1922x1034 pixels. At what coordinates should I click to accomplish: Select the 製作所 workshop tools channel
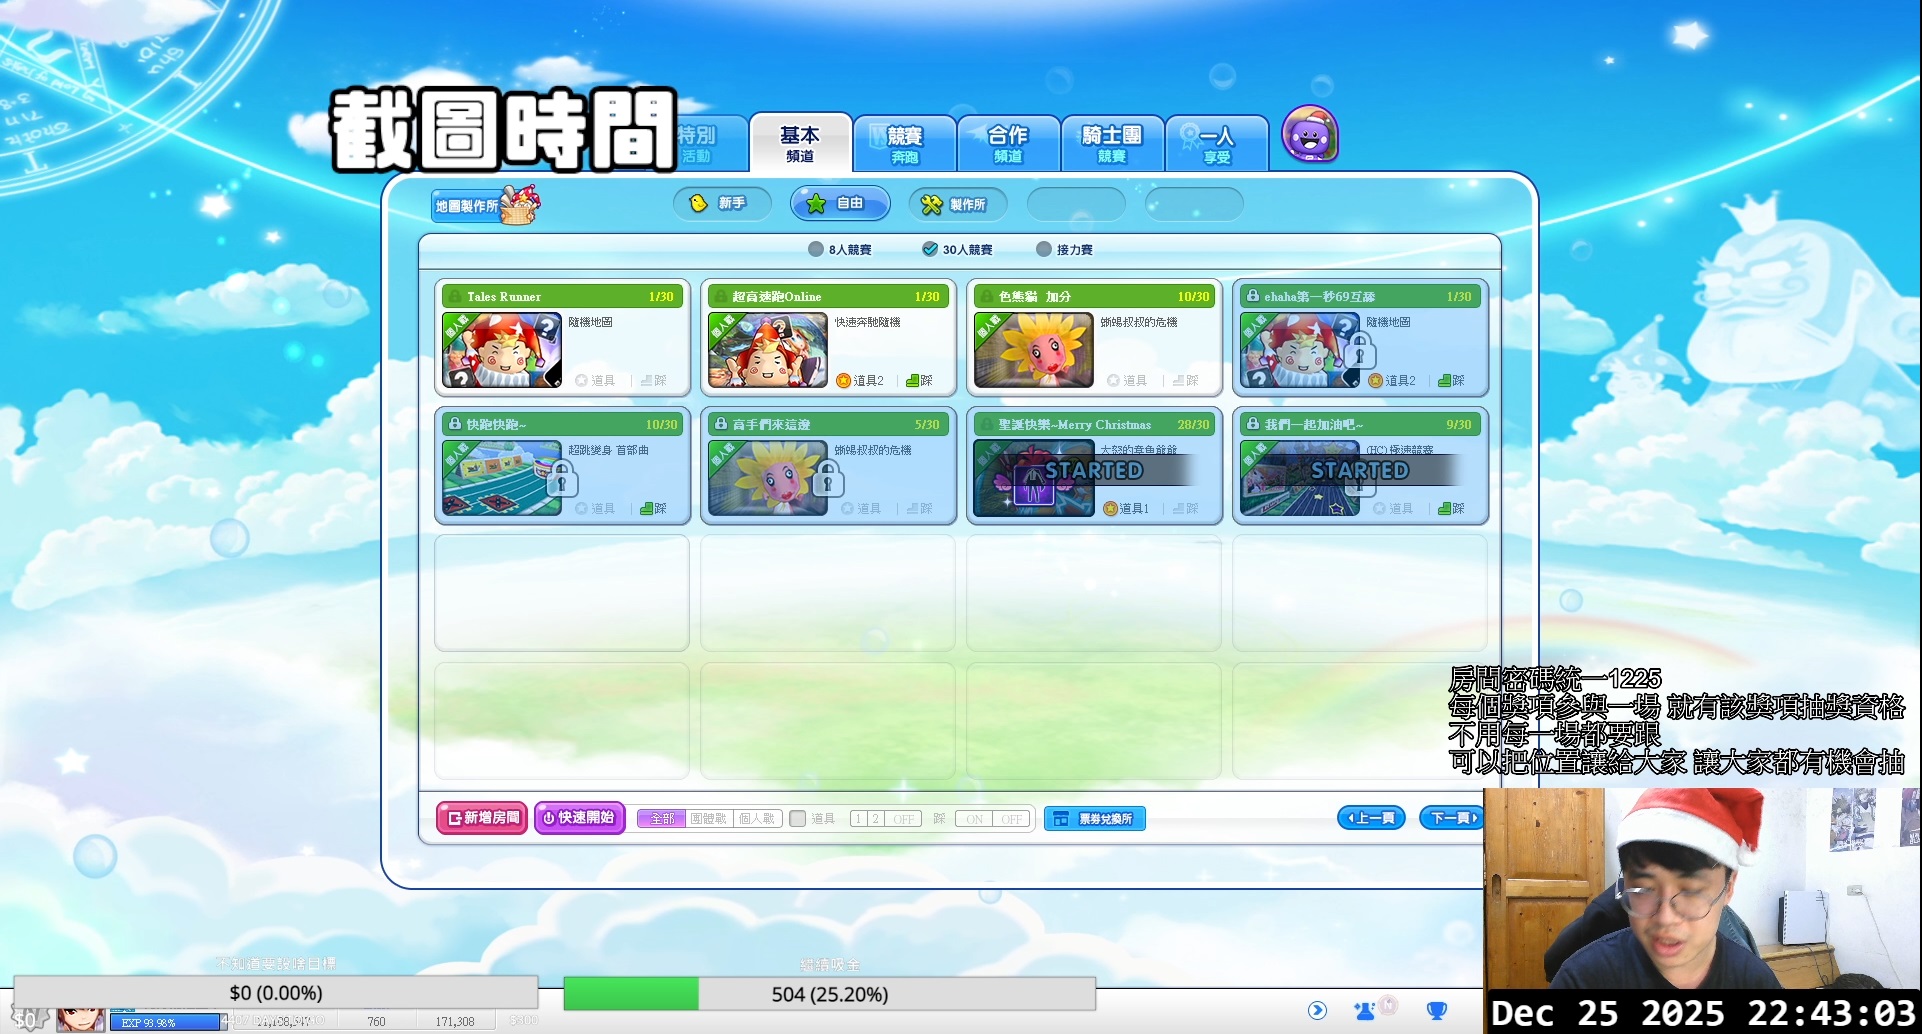(x=956, y=204)
